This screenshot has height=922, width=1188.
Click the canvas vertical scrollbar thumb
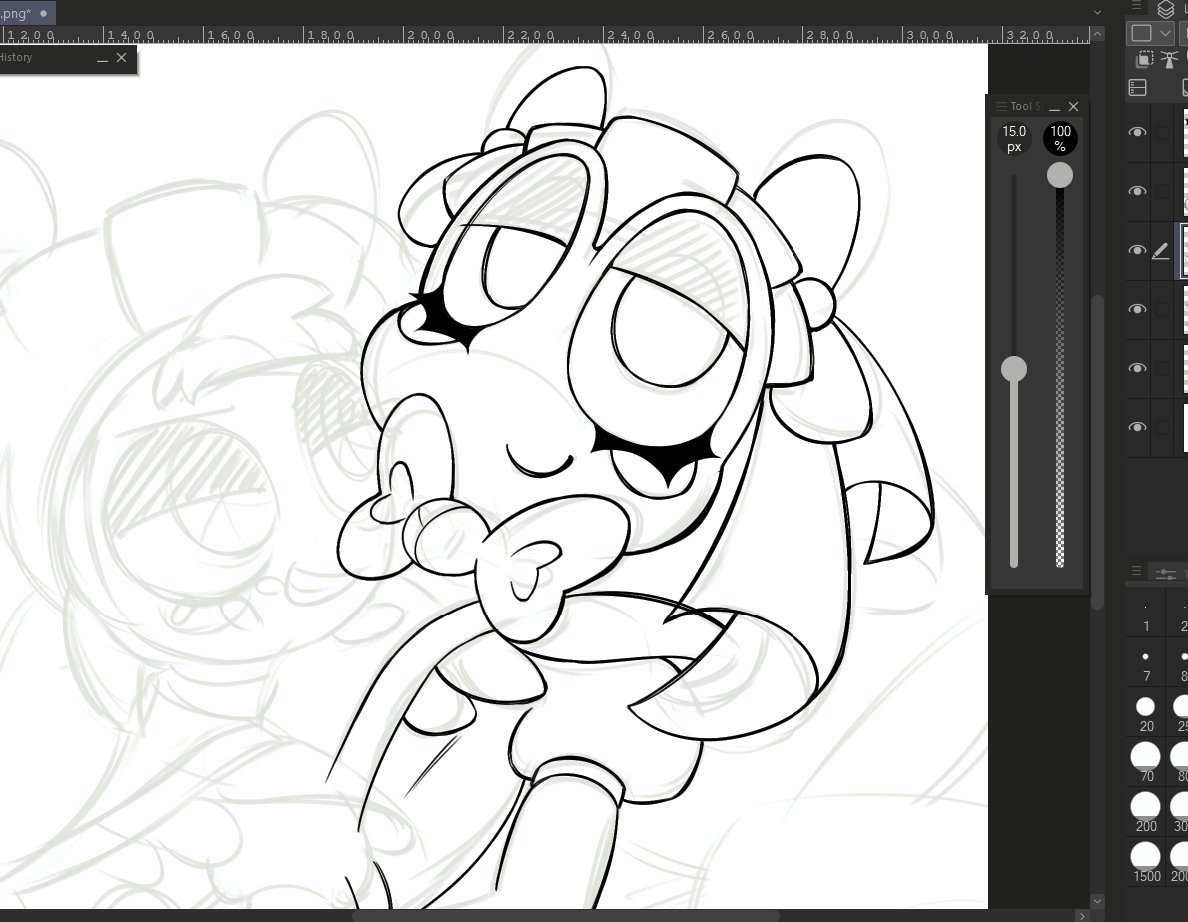pyautogui.click(x=1097, y=452)
